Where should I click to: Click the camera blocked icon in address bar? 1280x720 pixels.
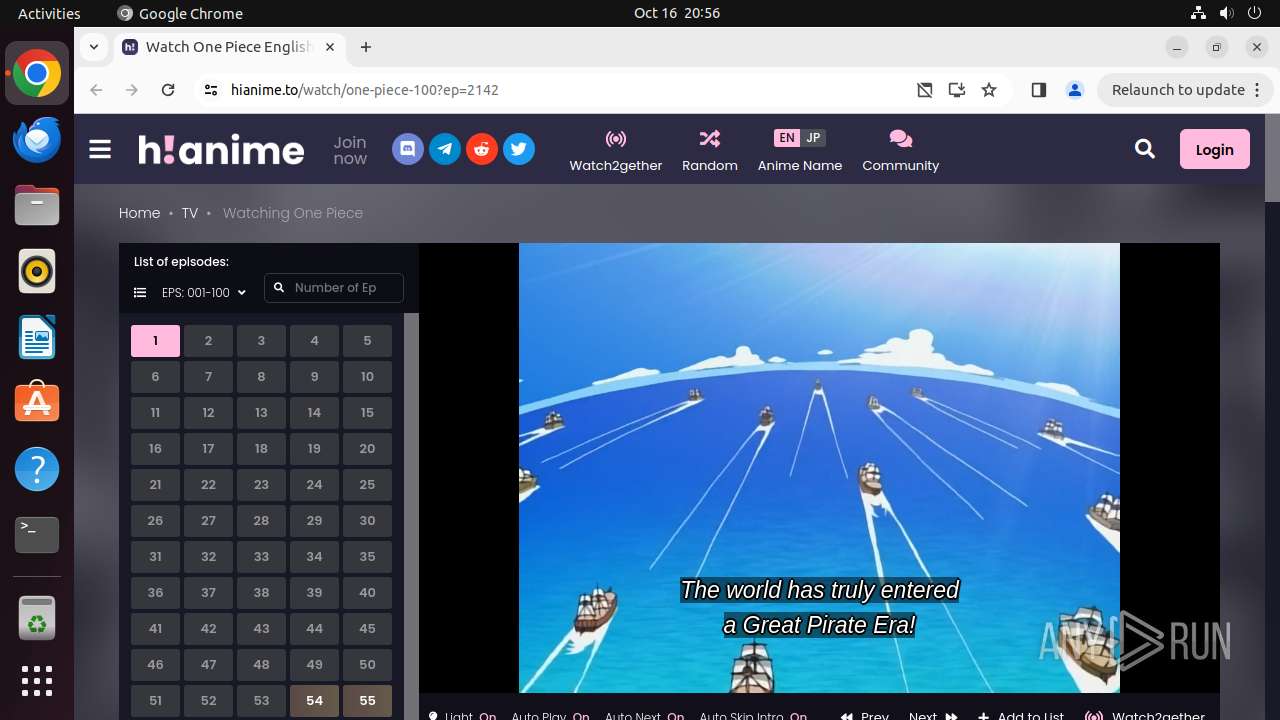click(x=925, y=90)
